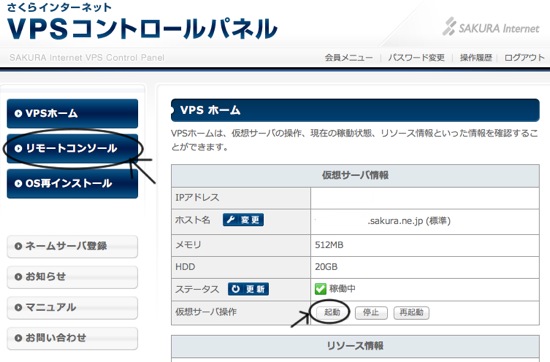Refresh status with the 更新 button
550x362 pixels.
click(248, 289)
